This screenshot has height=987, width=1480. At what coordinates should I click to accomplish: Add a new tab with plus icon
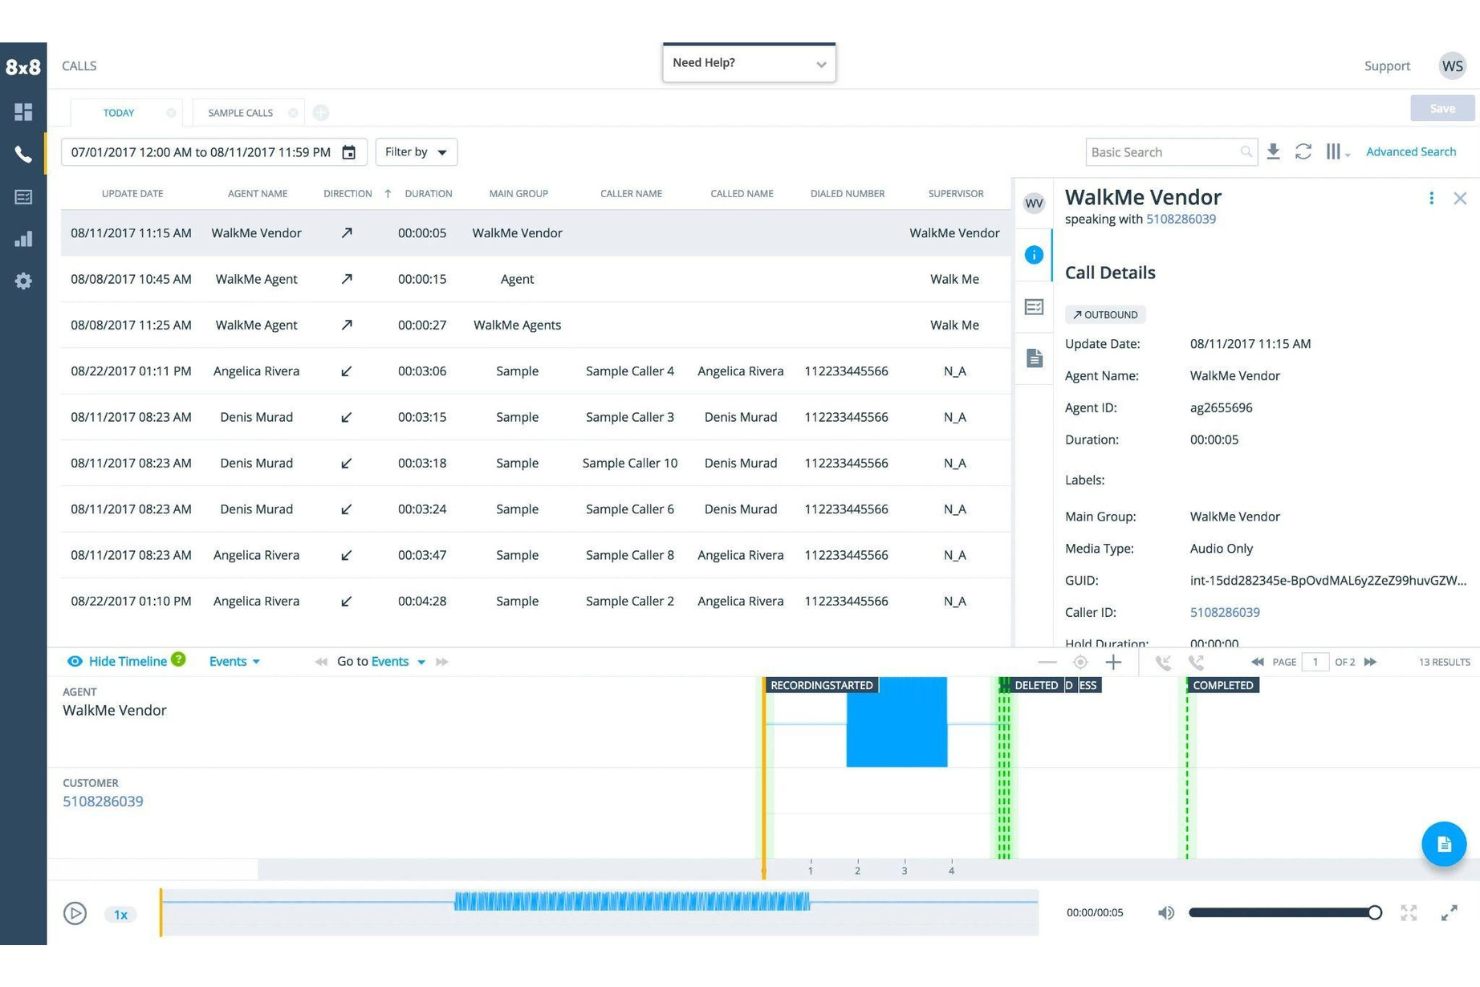click(x=321, y=113)
